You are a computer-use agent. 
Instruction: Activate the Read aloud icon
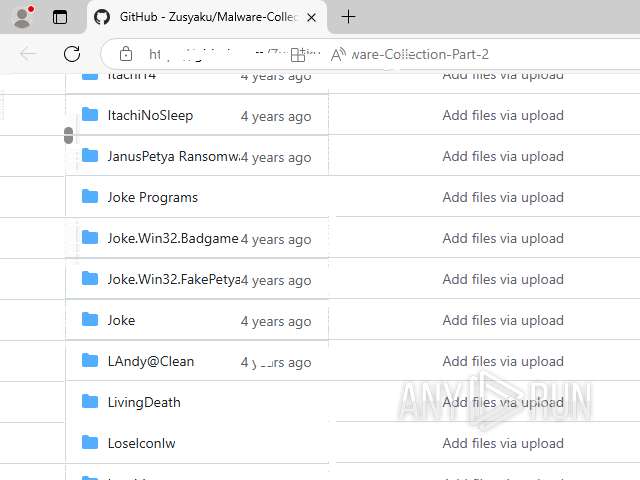pyautogui.click(x=338, y=54)
